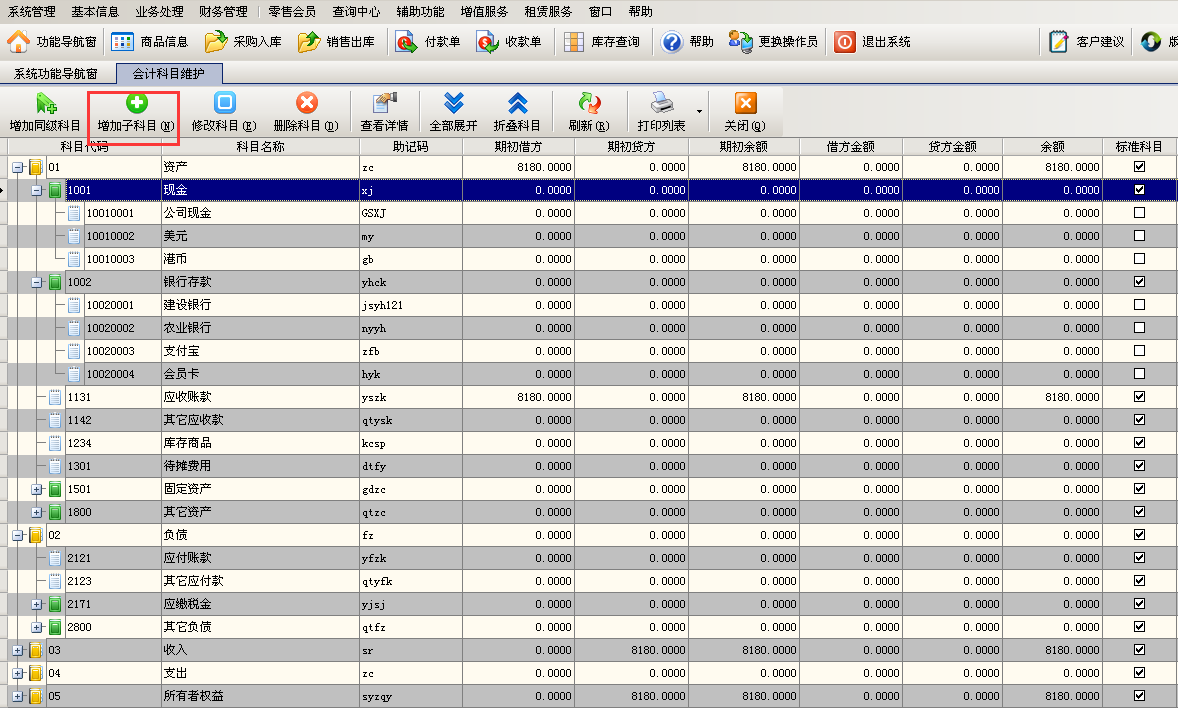Click 关闭 orange close button

pos(745,112)
